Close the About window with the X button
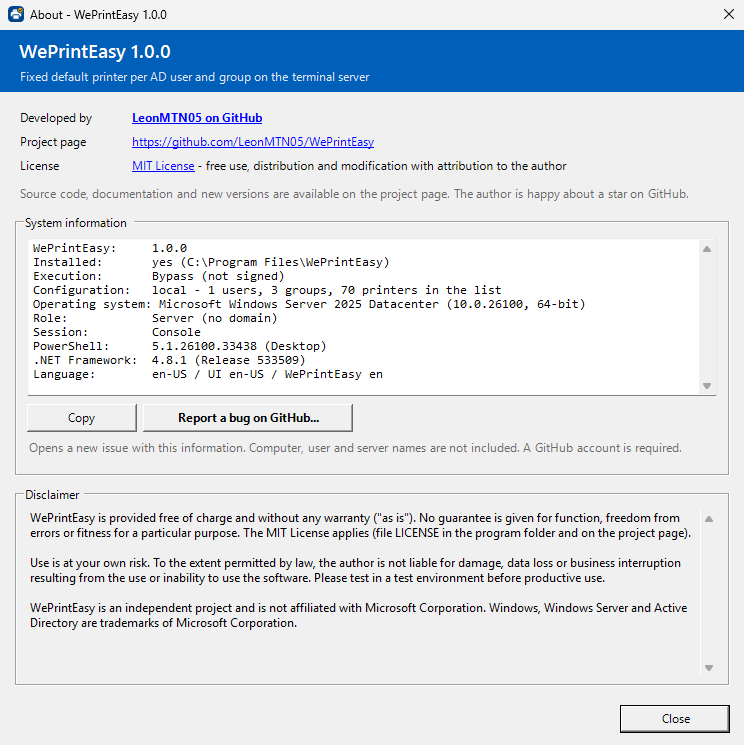744x745 pixels. (729, 14)
